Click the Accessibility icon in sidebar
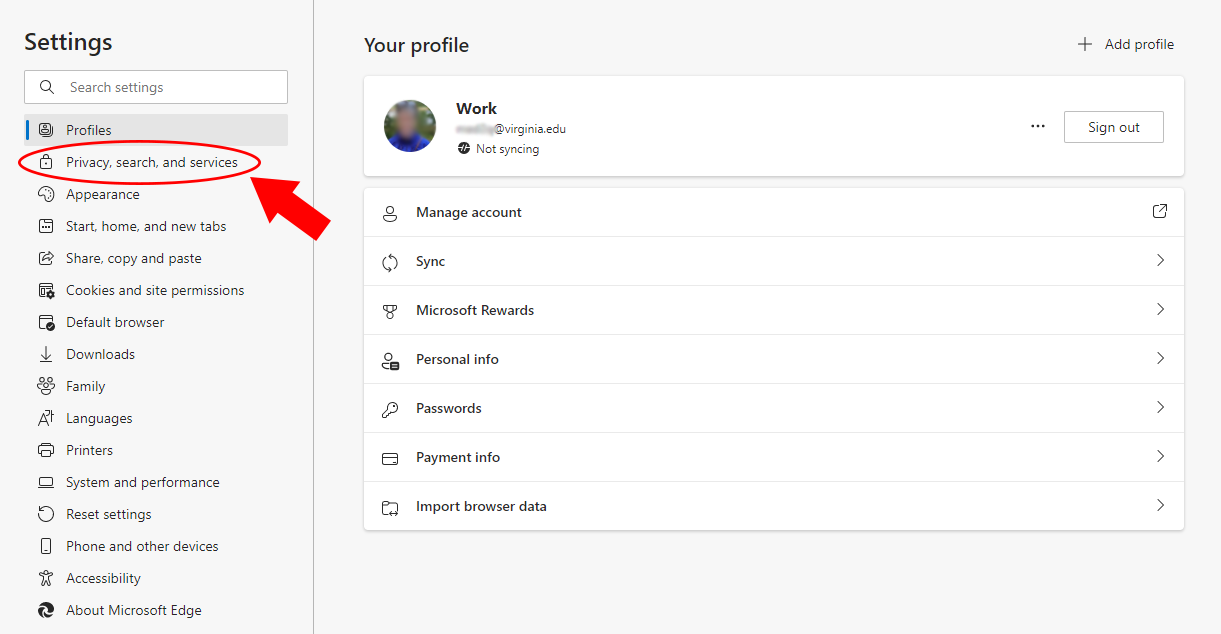 click(45, 578)
